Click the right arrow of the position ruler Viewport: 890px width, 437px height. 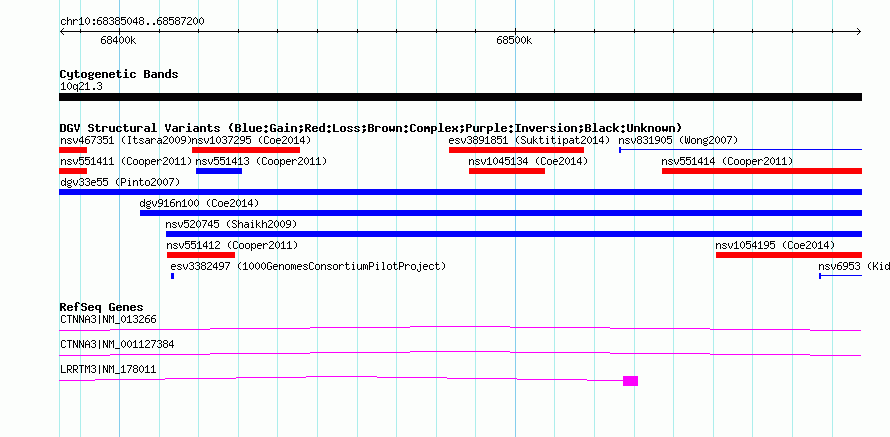click(858, 32)
